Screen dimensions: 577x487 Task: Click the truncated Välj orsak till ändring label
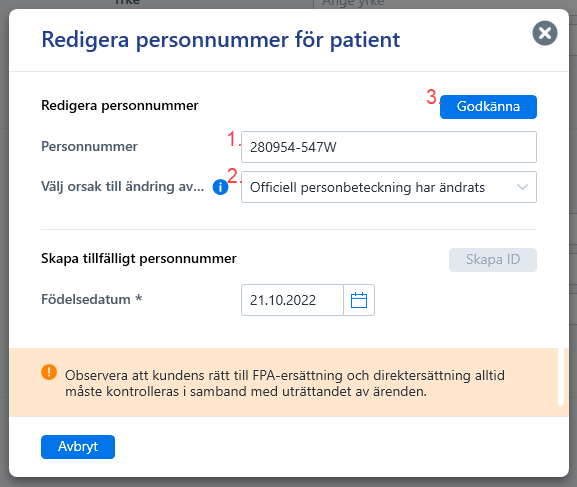(123, 186)
